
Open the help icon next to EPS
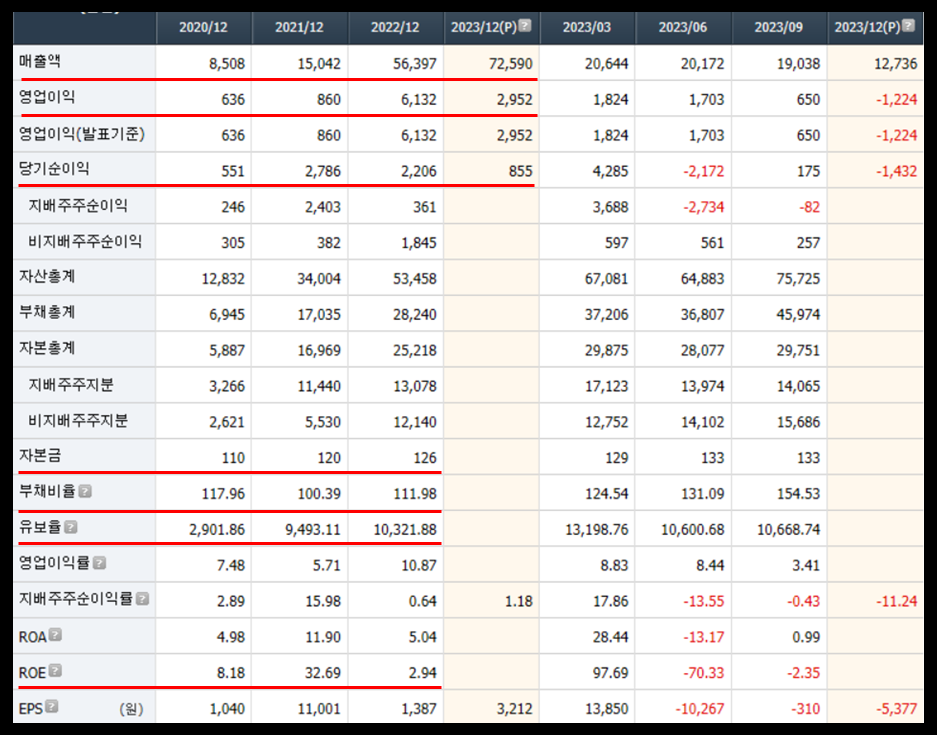coord(52,707)
